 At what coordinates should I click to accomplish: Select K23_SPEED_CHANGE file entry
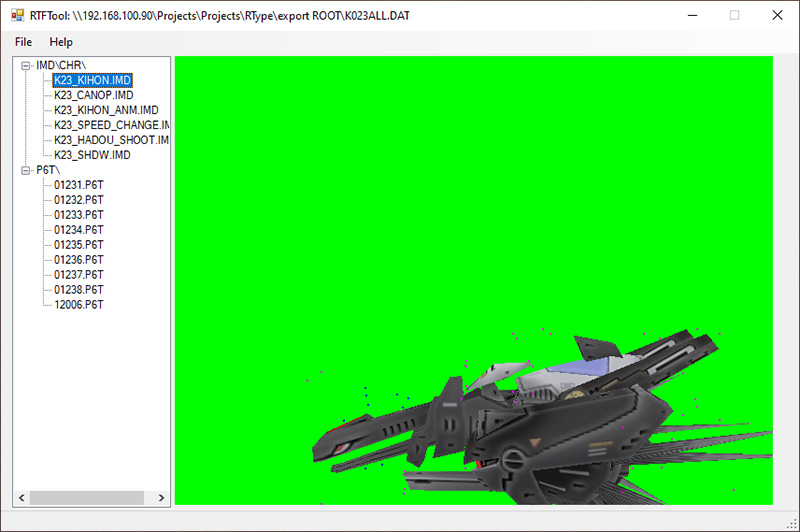click(x=112, y=125)
